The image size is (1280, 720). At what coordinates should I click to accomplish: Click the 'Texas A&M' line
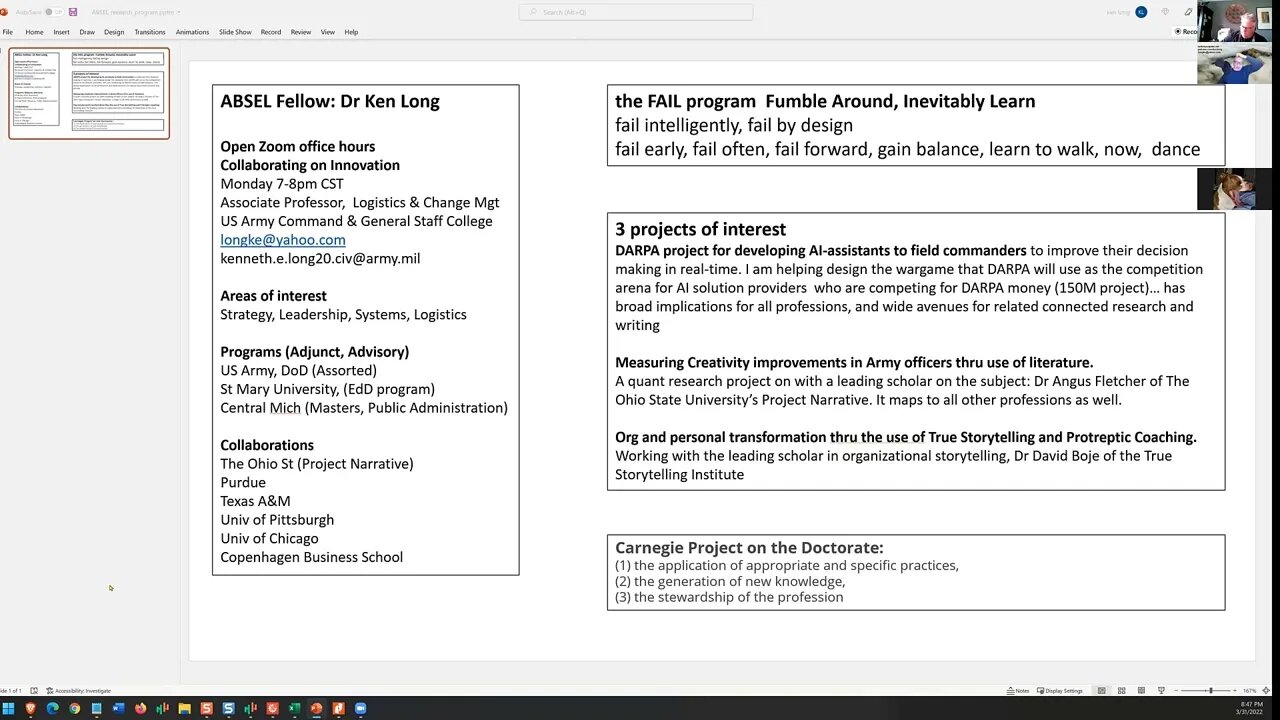coord(255,501)
